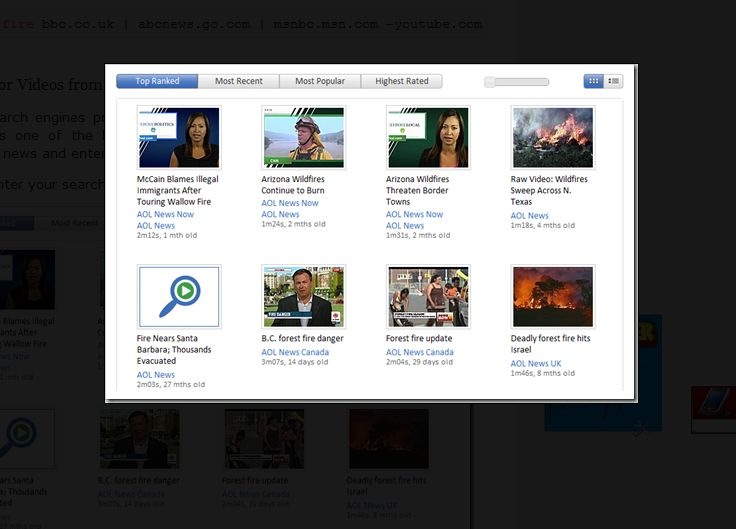
Task: Open Raw Video Wildfires N. Texas thumbnail
Action: pos(553,138)
